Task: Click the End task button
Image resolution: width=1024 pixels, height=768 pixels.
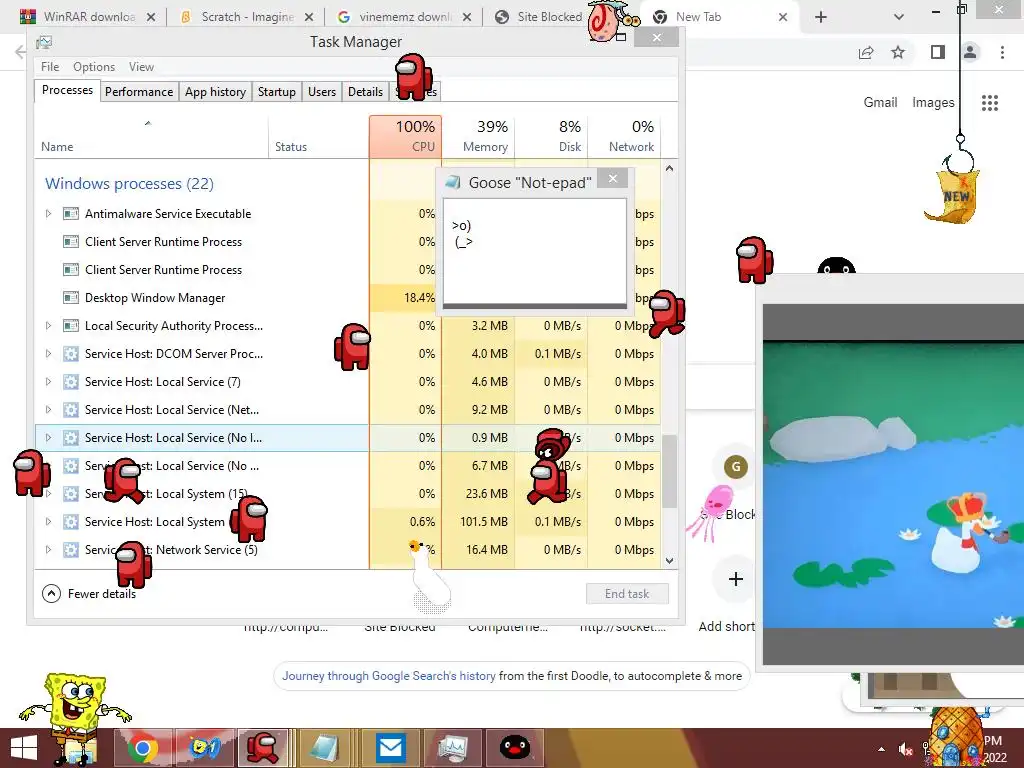Action: pyautogui.click(x=627, y=594)
